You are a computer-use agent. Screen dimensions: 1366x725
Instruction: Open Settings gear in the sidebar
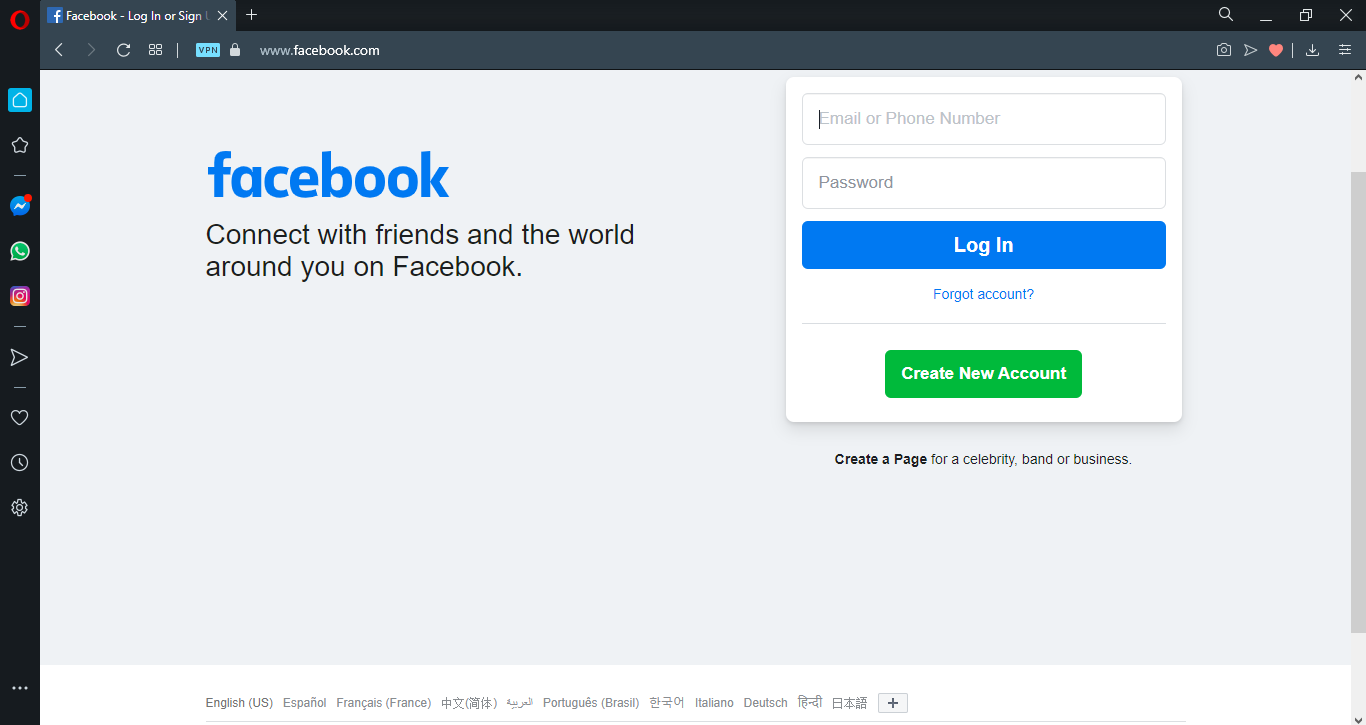[x=19, y=508]
